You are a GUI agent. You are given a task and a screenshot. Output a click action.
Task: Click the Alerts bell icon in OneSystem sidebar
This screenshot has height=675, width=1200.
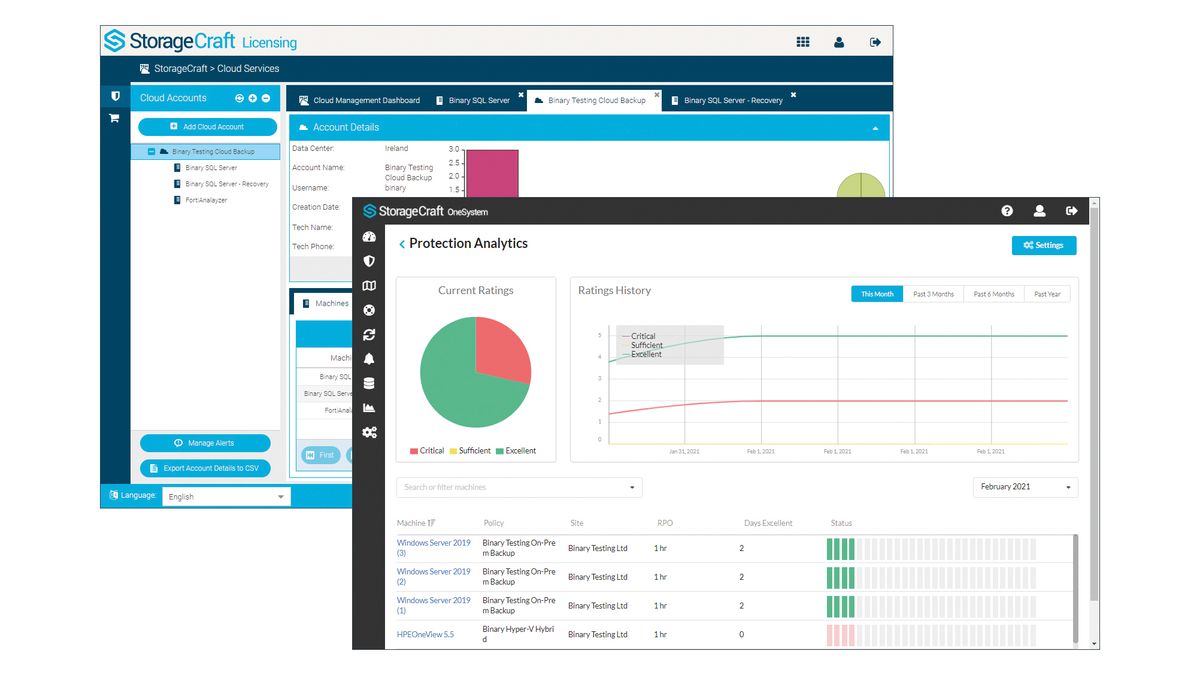point(369,359)
